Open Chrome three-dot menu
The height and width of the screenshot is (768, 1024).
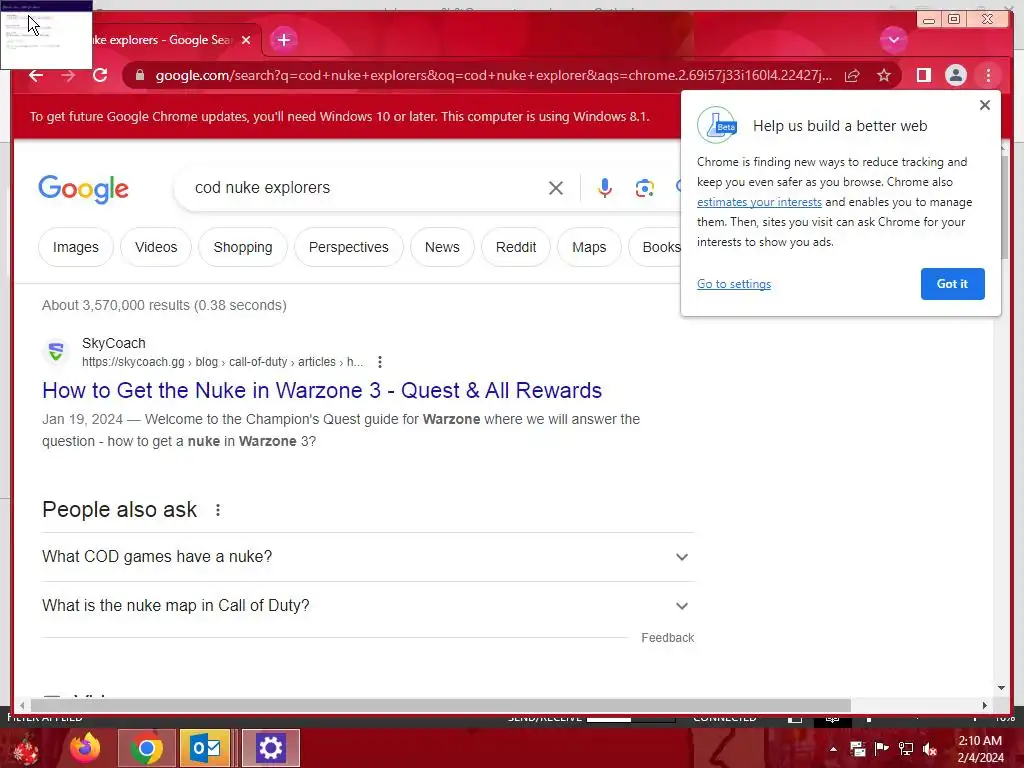coord(988,75)
